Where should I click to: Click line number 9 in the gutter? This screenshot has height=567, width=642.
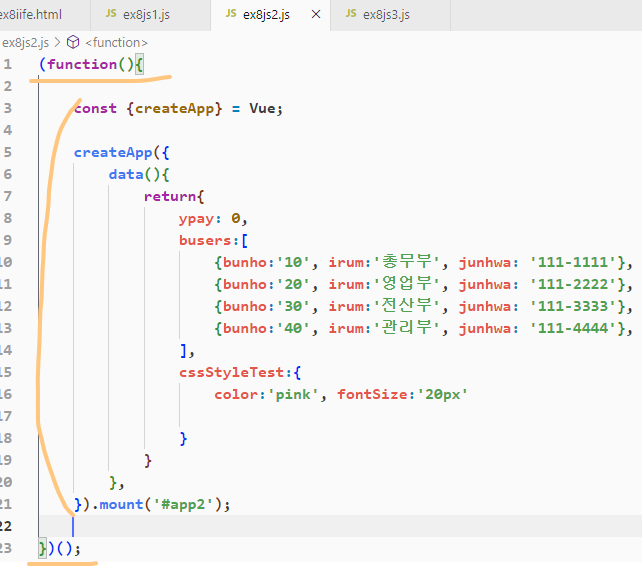click(8, 240)
